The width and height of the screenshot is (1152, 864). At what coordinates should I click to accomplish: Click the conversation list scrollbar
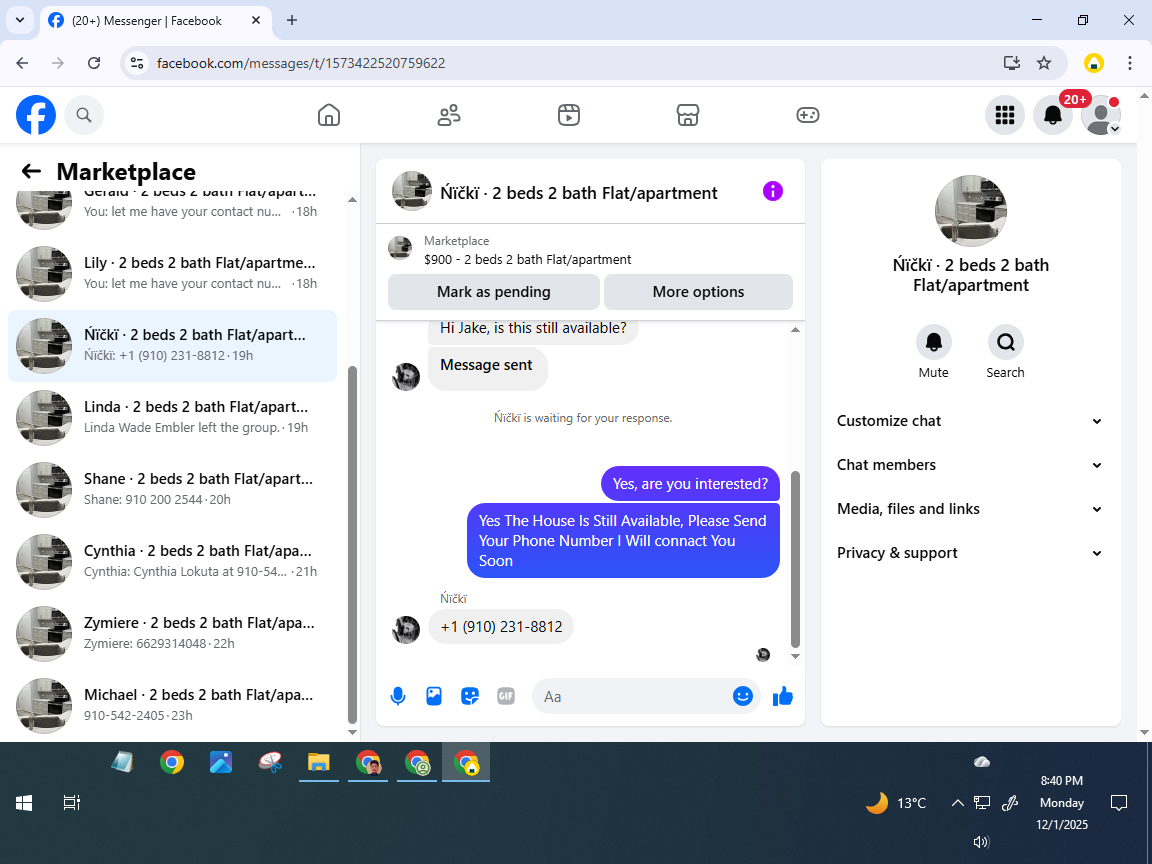[x=352, y=544]
